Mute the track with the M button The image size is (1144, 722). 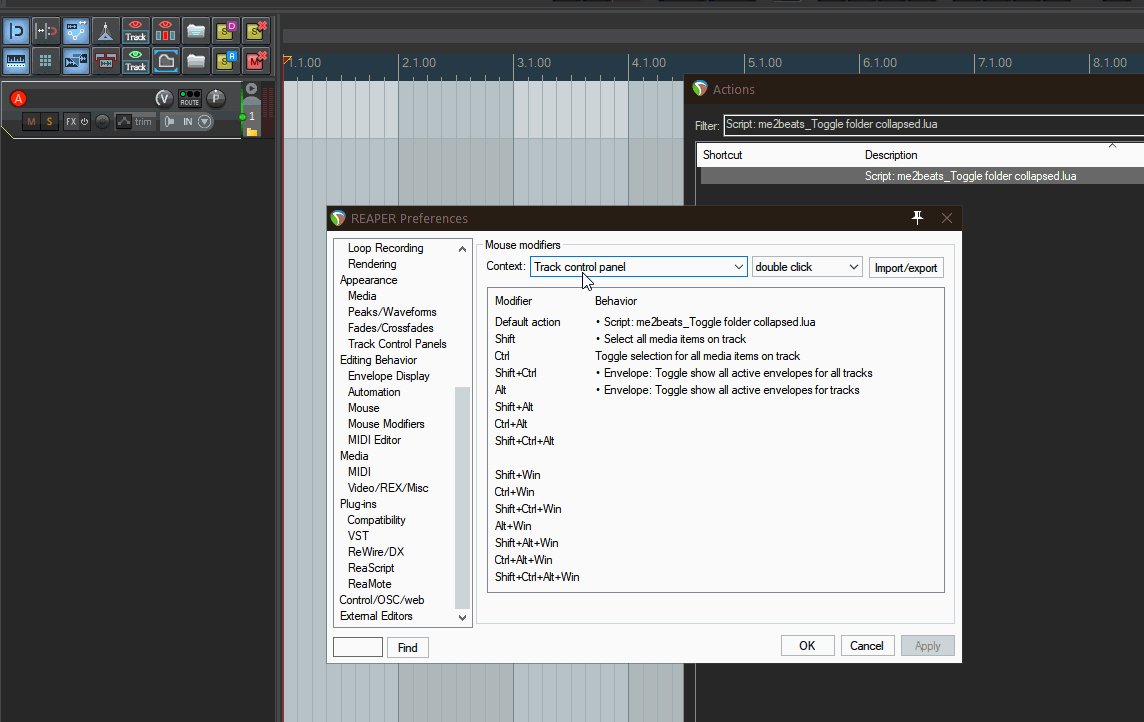[31, 122]
